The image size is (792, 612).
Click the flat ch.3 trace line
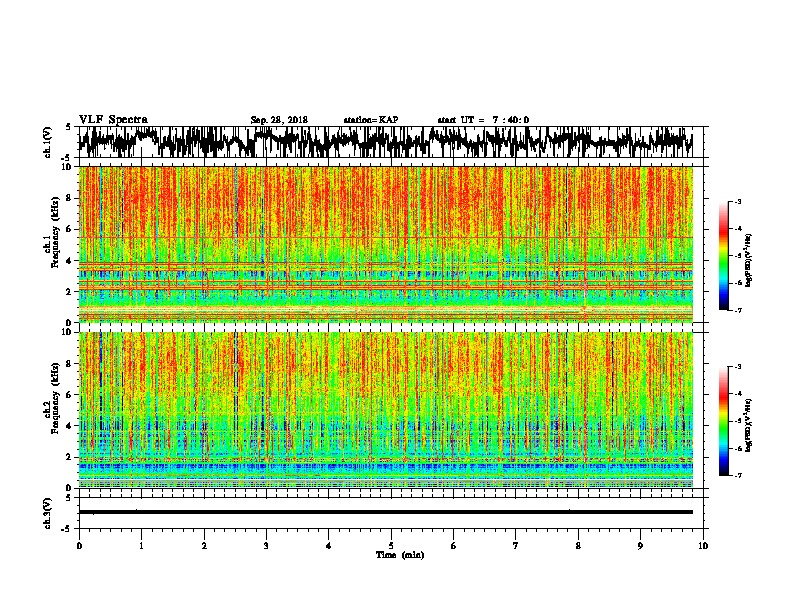coord(385,512)
